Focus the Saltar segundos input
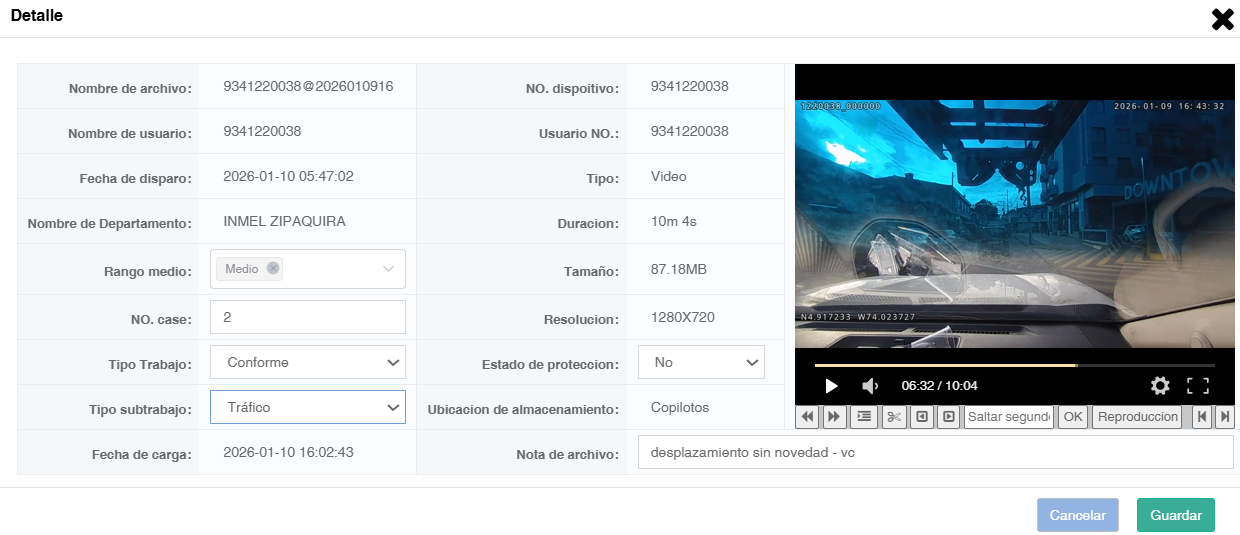Screen dimensions: 1240x535 click(x=1009, y=416)
